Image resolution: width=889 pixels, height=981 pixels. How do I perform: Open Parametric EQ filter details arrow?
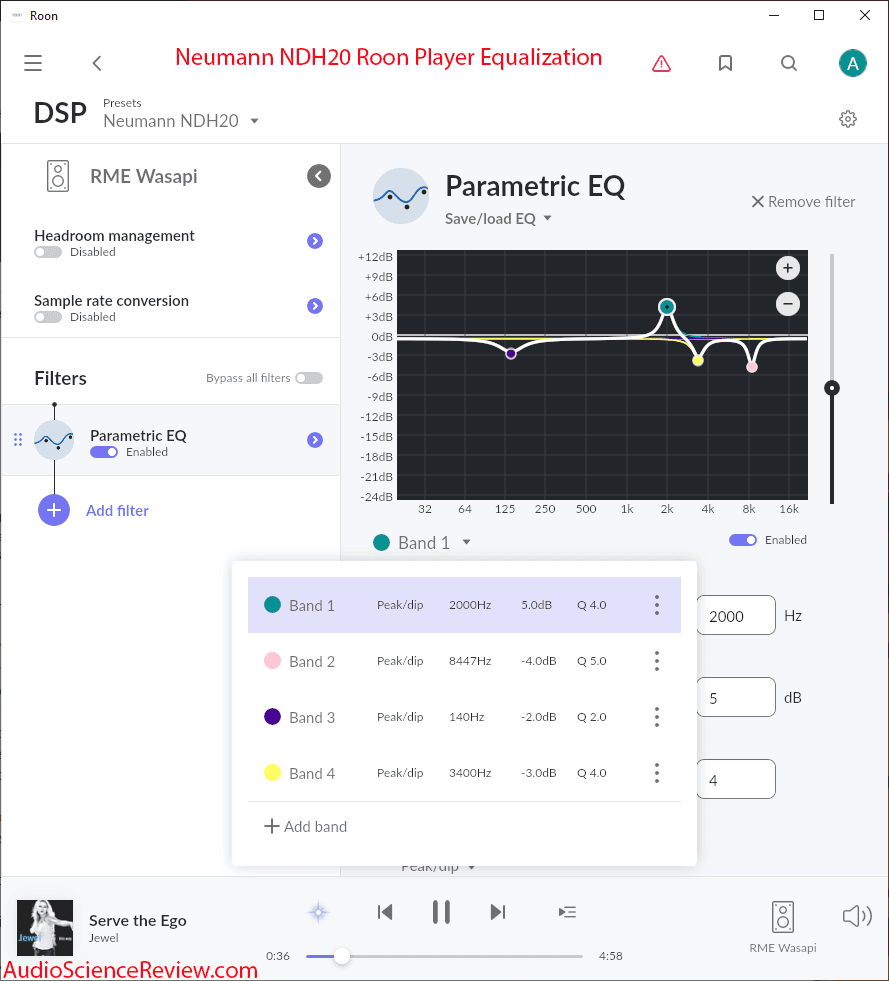coord(315,440)
